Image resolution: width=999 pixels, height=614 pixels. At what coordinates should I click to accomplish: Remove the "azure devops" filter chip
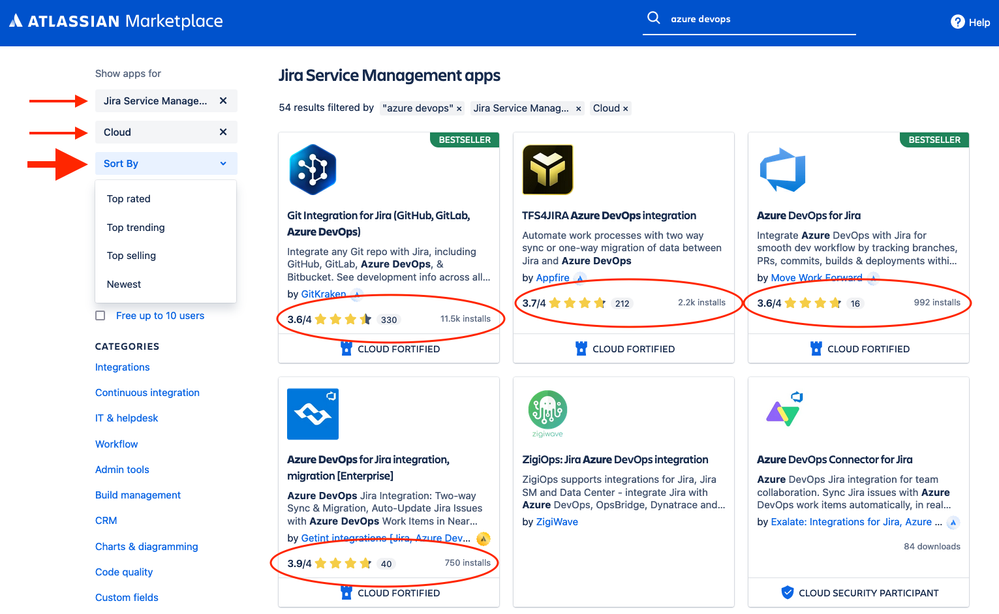pos(459,109)
